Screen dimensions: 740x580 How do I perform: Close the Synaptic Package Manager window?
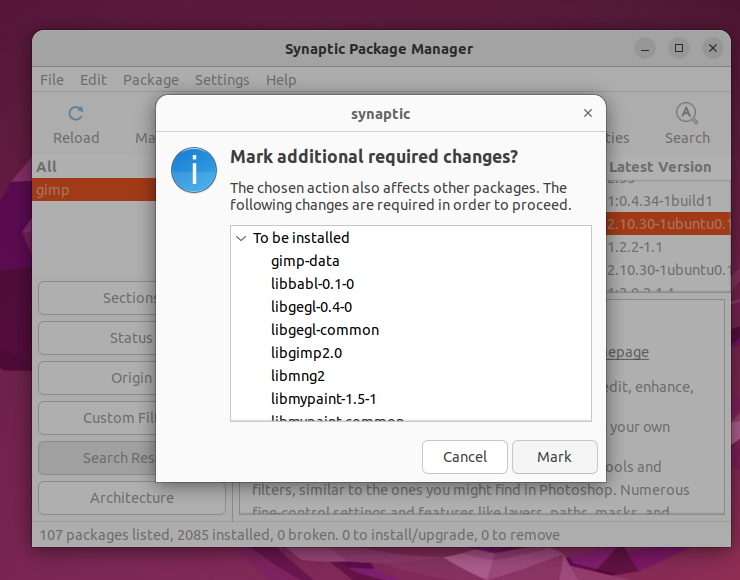pos(713,49)
